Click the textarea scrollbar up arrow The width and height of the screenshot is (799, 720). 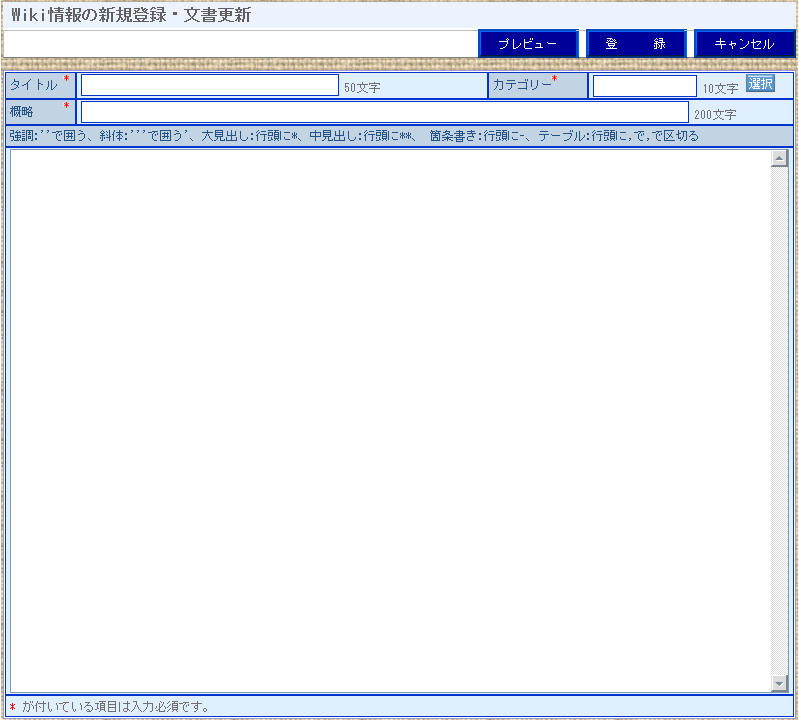point(779,158)
